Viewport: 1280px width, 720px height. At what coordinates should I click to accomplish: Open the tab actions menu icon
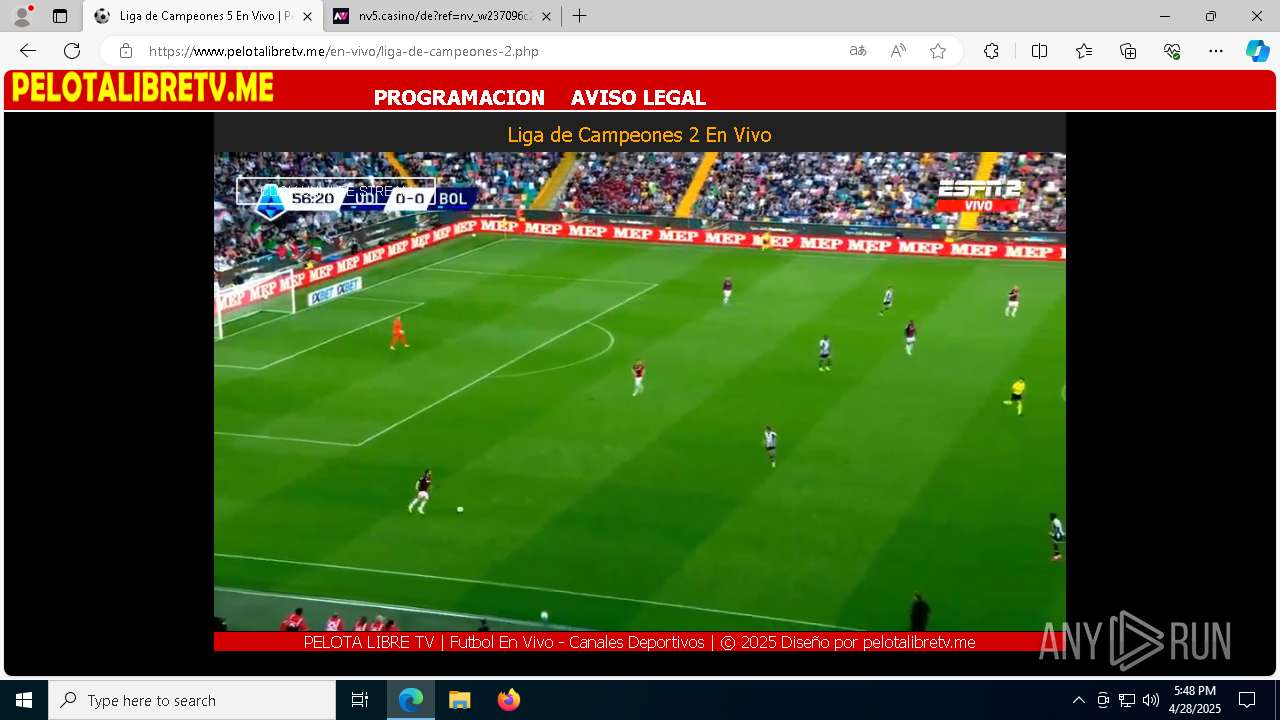tap(60, 16)
